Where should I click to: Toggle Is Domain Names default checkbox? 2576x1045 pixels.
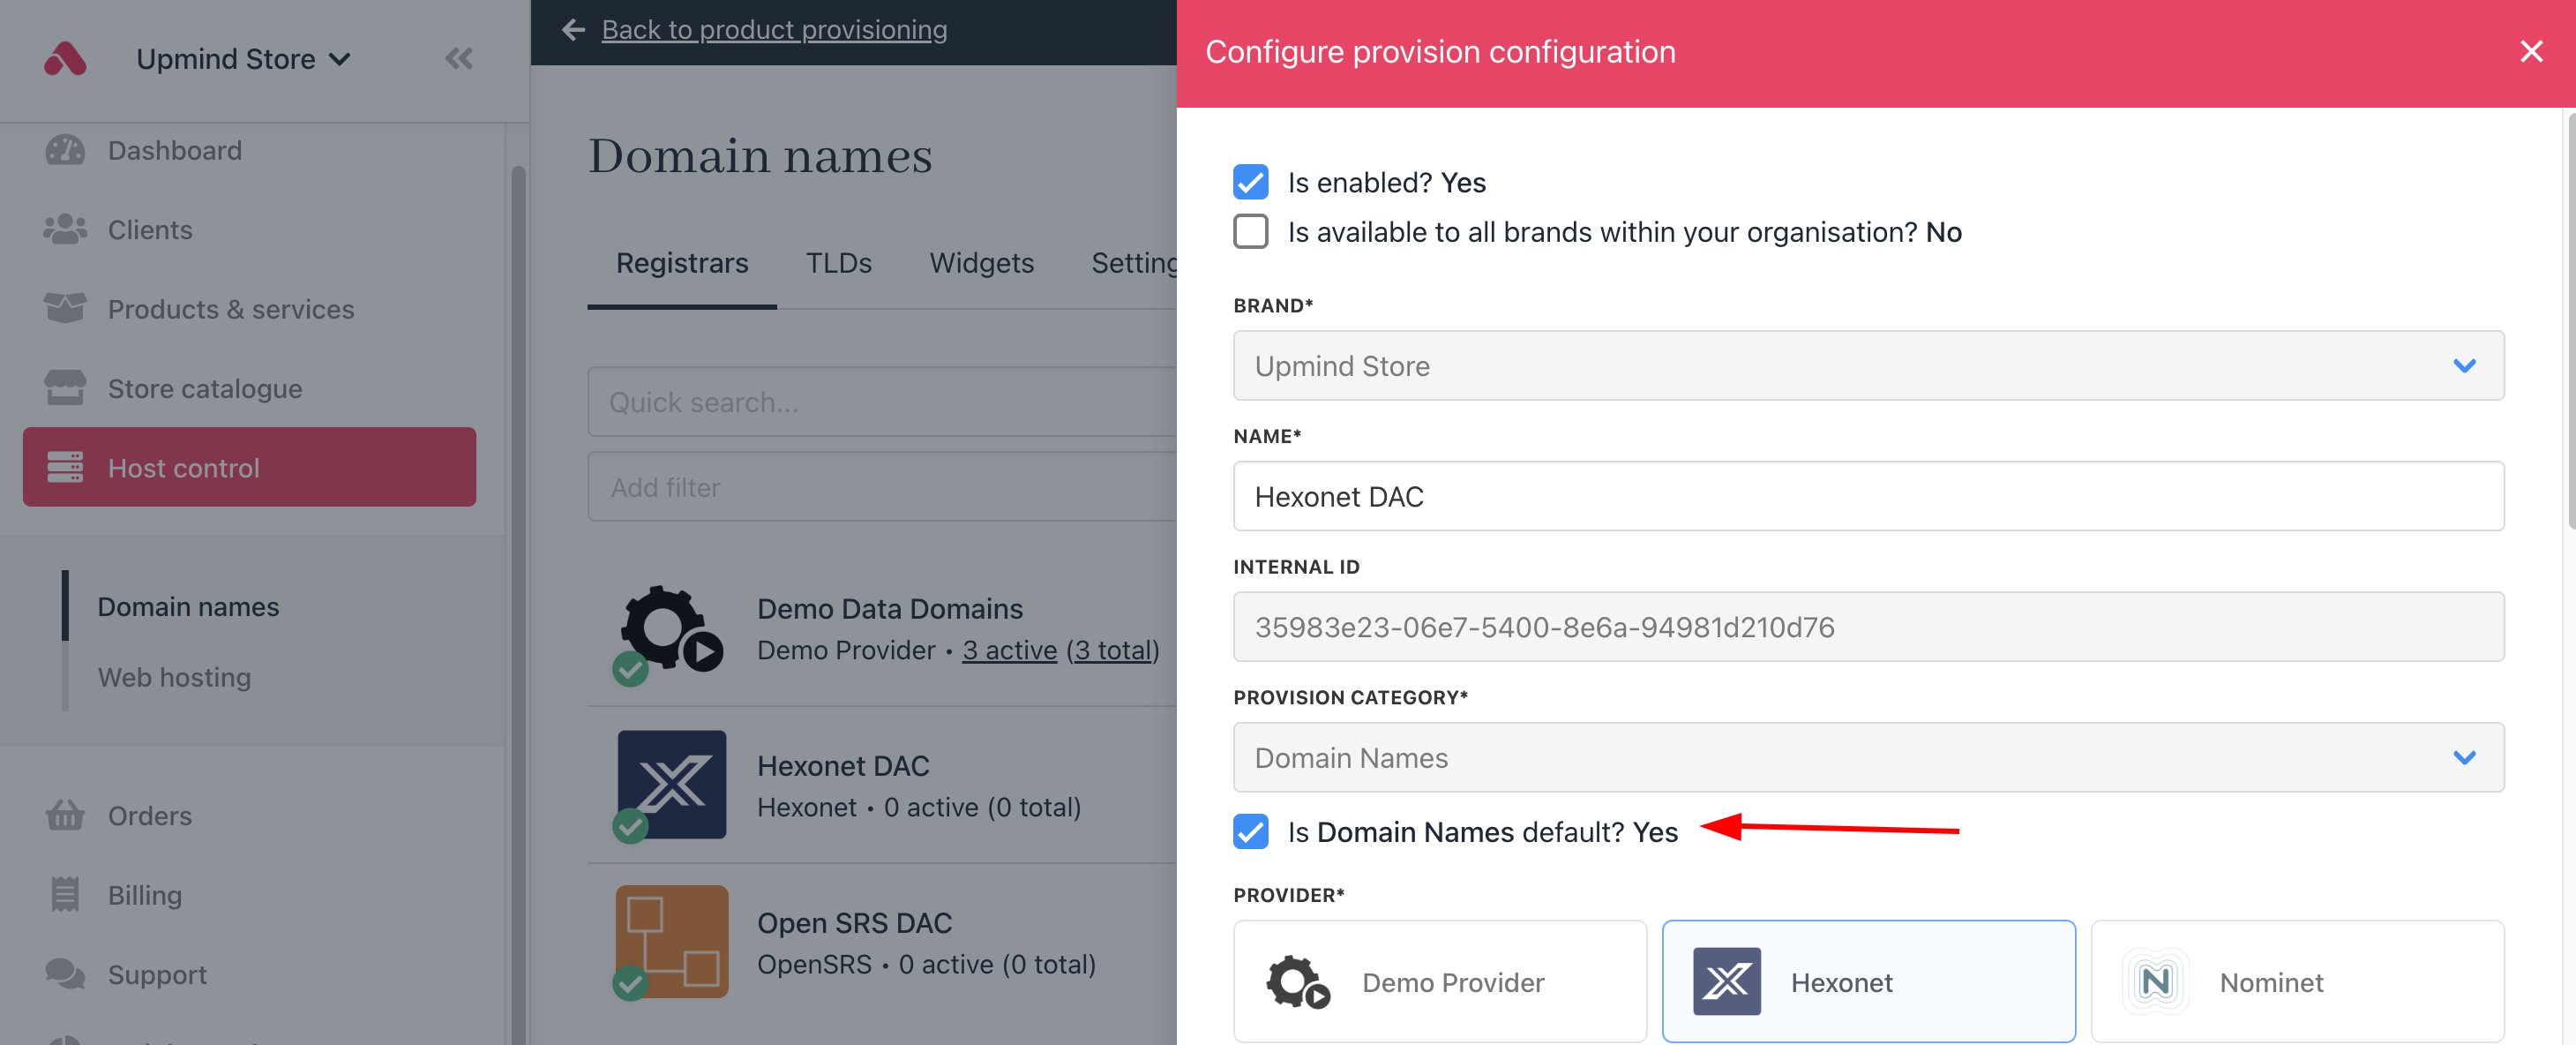tap(1250, 831)
